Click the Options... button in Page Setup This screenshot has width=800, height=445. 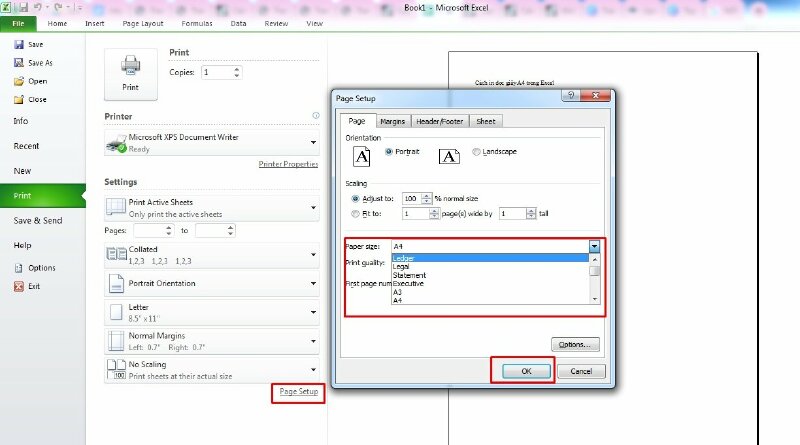(575, 344)
